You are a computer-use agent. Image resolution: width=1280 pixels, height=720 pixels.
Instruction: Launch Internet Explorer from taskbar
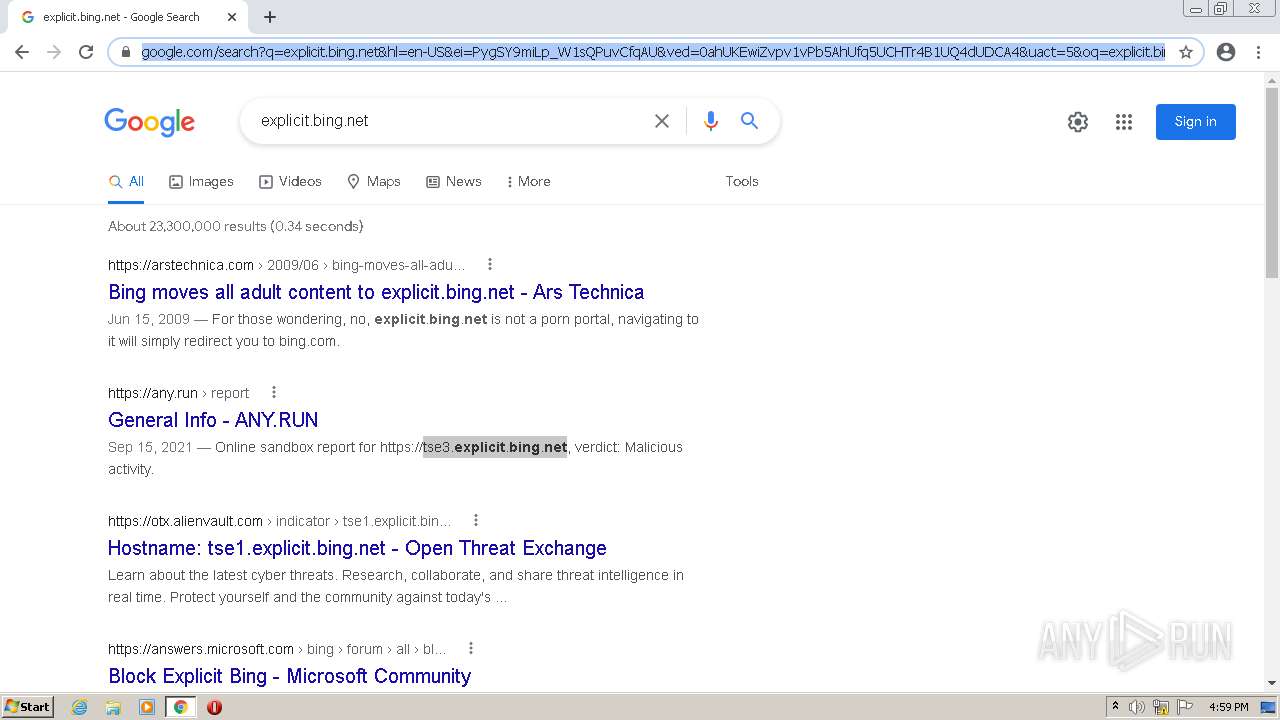click(80, 707)
